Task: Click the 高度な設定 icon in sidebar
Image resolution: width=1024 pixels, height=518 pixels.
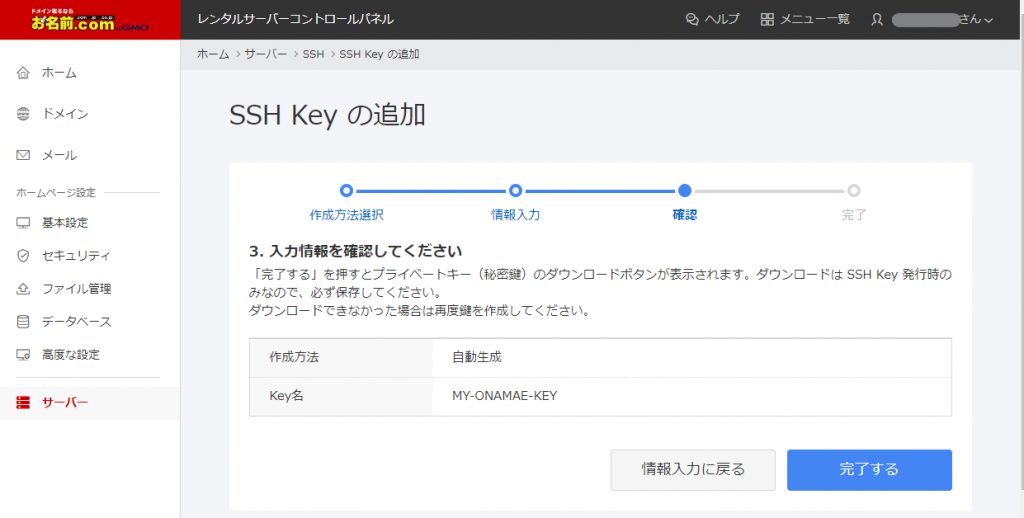Action: click(24, 355)
